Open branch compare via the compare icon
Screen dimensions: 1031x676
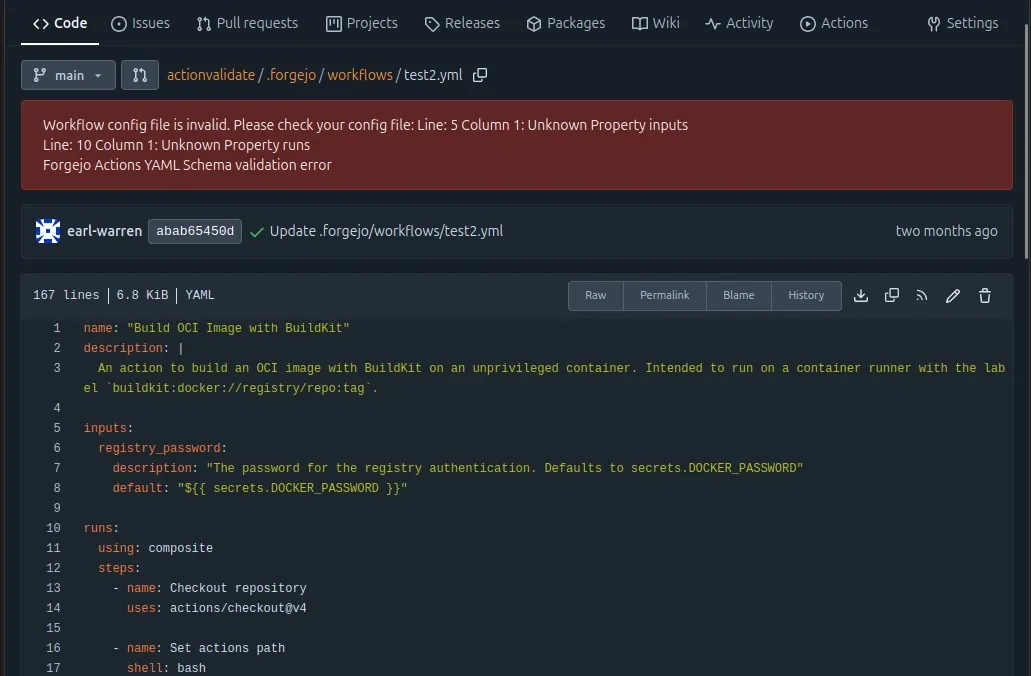pos(139,74)
